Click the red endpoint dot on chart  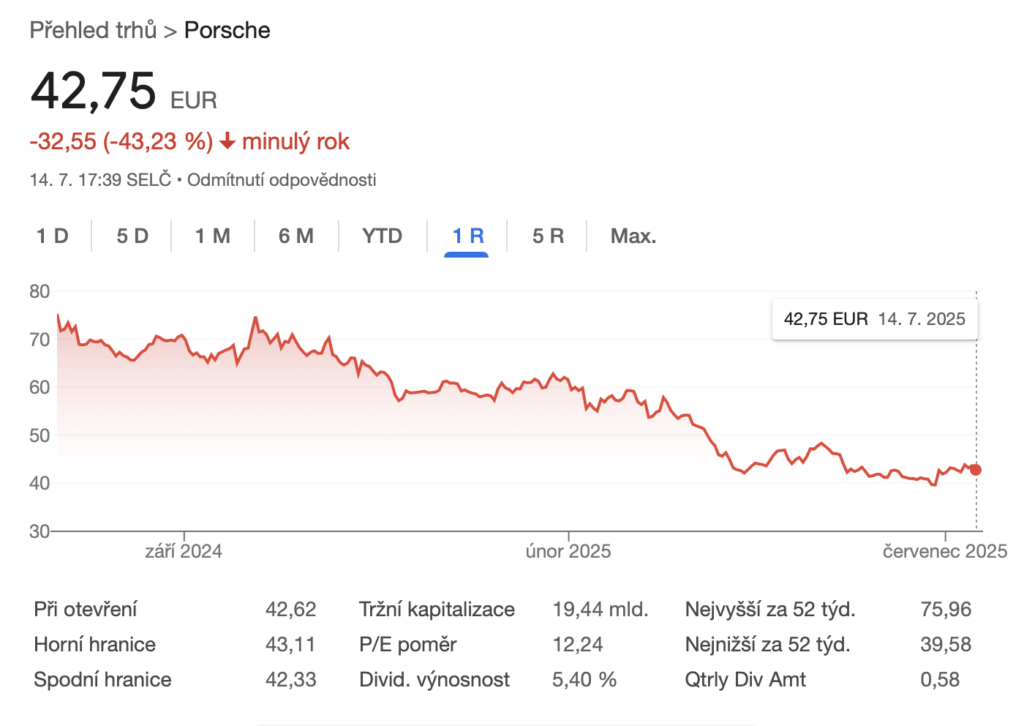pyautogui.click(x=976, y=469)
